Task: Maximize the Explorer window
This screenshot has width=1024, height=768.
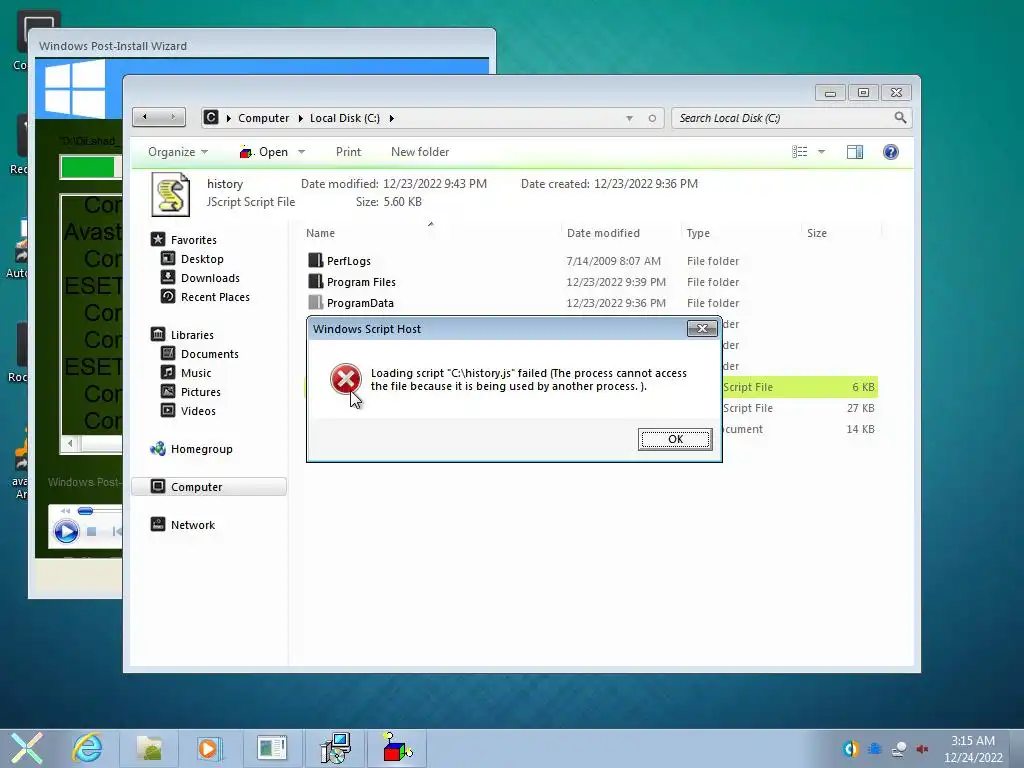Action: tap(863, 93)
